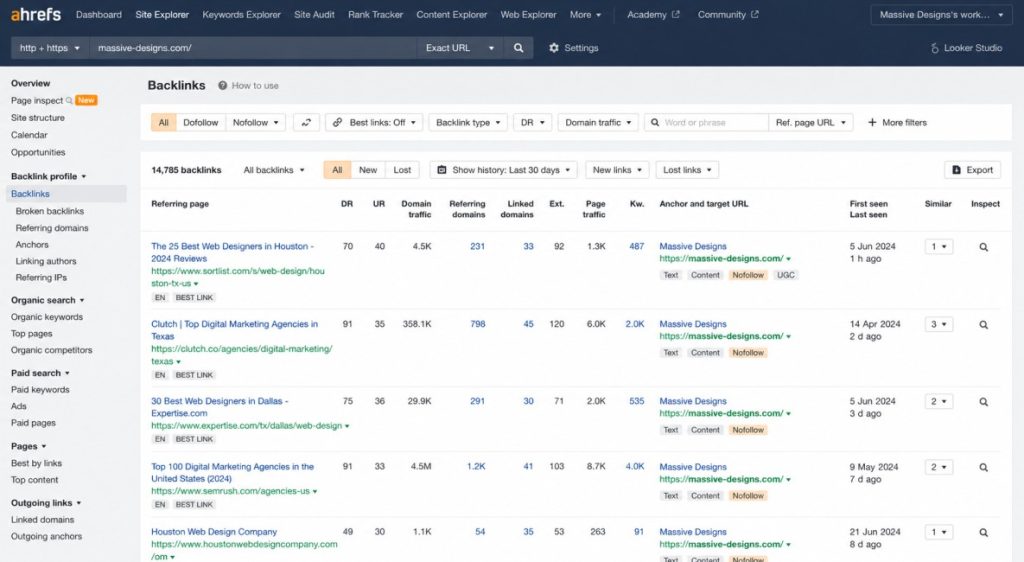
Task: Click the Ahrefs logo
Action: 36,14
